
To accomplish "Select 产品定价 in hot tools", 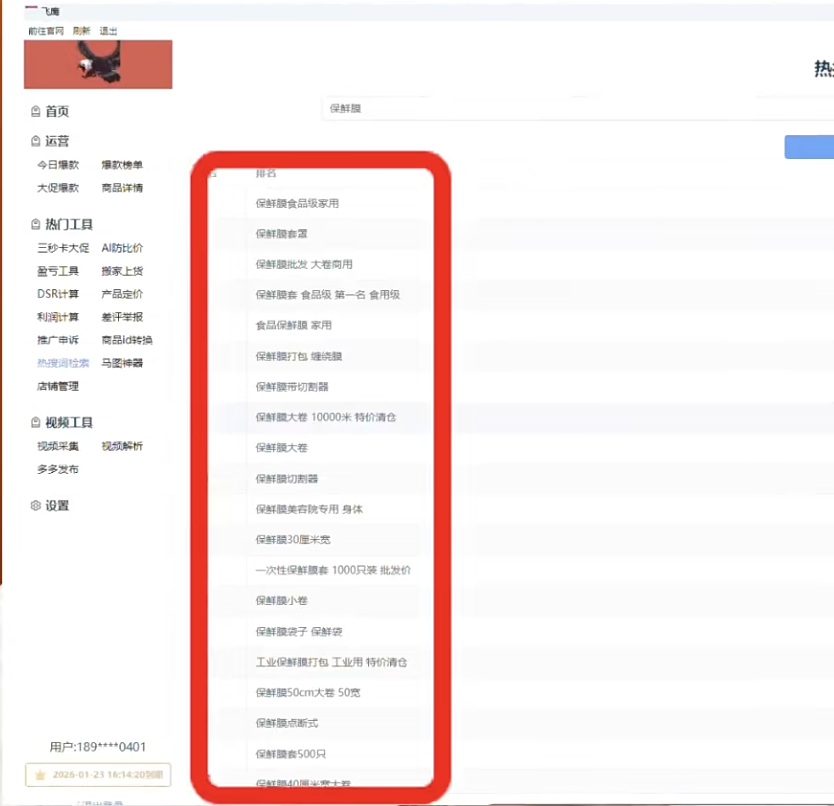I will [122, 294].
